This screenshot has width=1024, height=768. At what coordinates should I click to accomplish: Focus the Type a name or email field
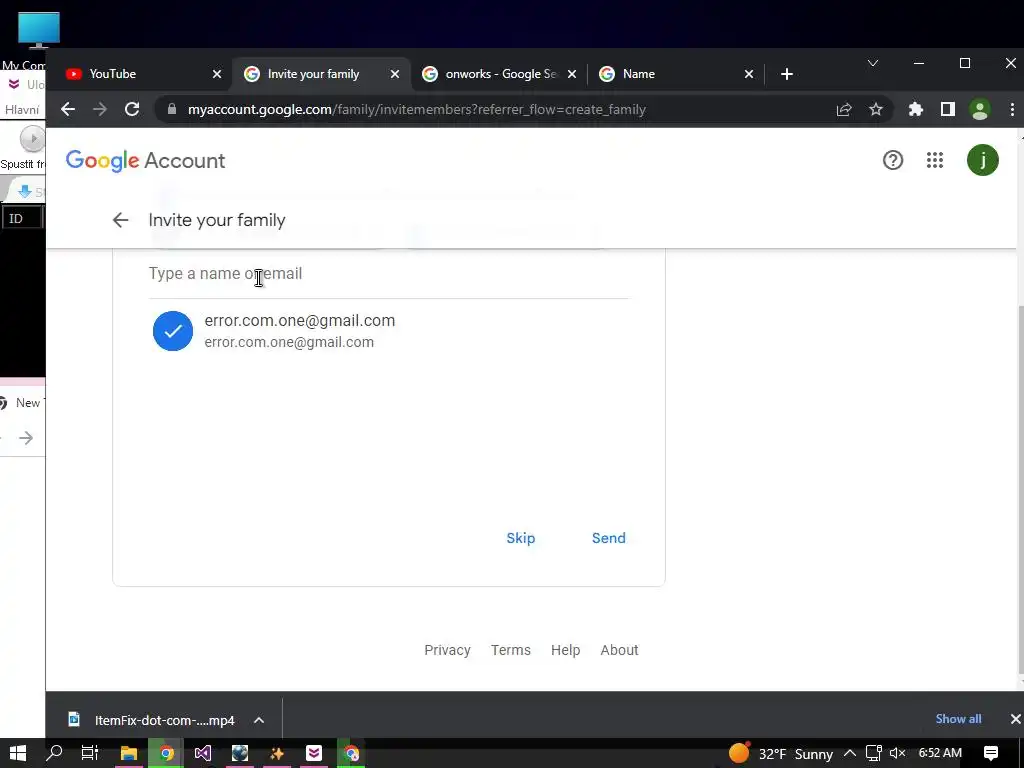pos(389,274)
